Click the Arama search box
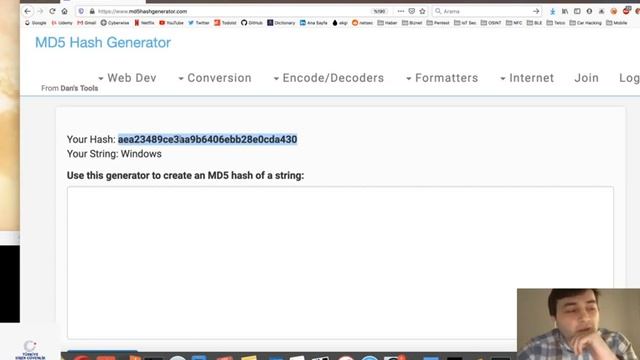Screen dimensions: 640x360 pos(486,11)
